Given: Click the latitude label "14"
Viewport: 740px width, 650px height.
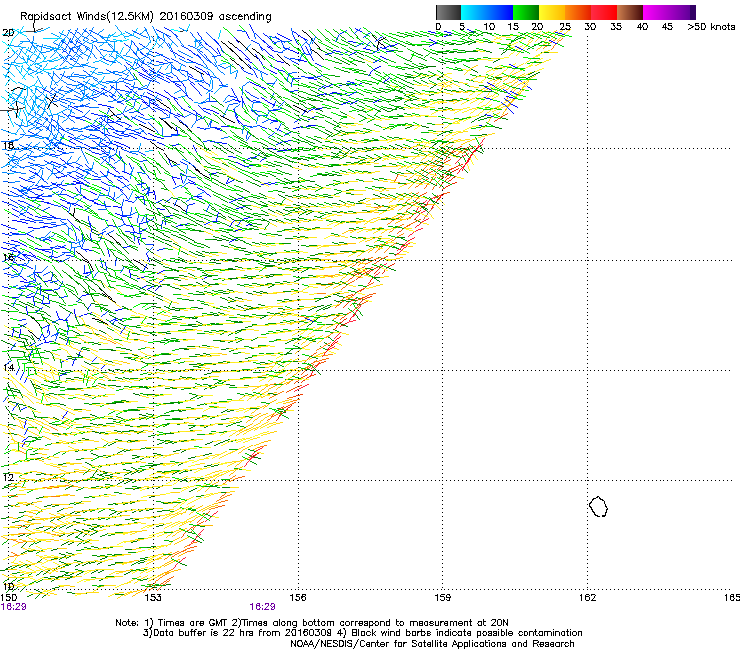Looking at the screenshot, I should pyautogui.click(x=8, y=367).
